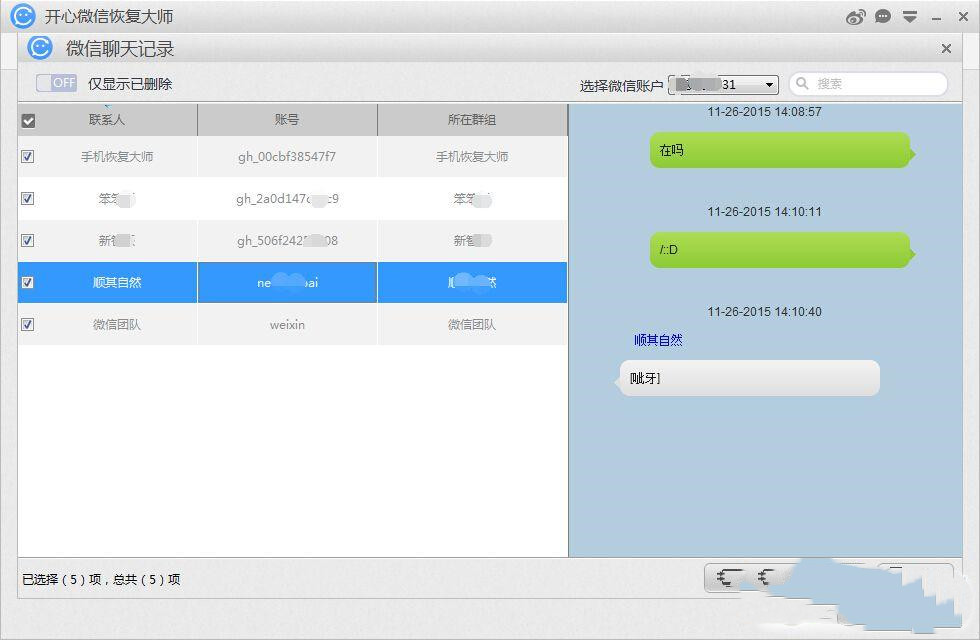
Task: Click the /::D message bubble
Action: click(x=782, y=250)
